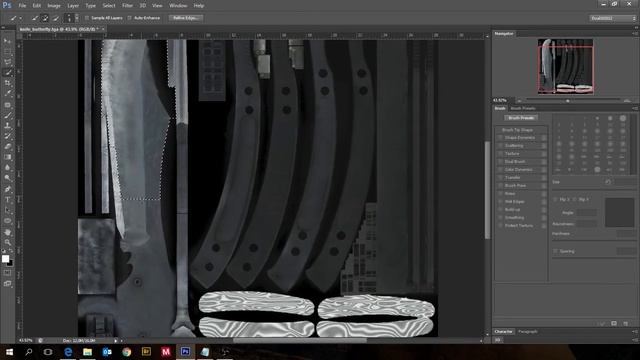
Task: Open the Window menu
Action: 178,6
